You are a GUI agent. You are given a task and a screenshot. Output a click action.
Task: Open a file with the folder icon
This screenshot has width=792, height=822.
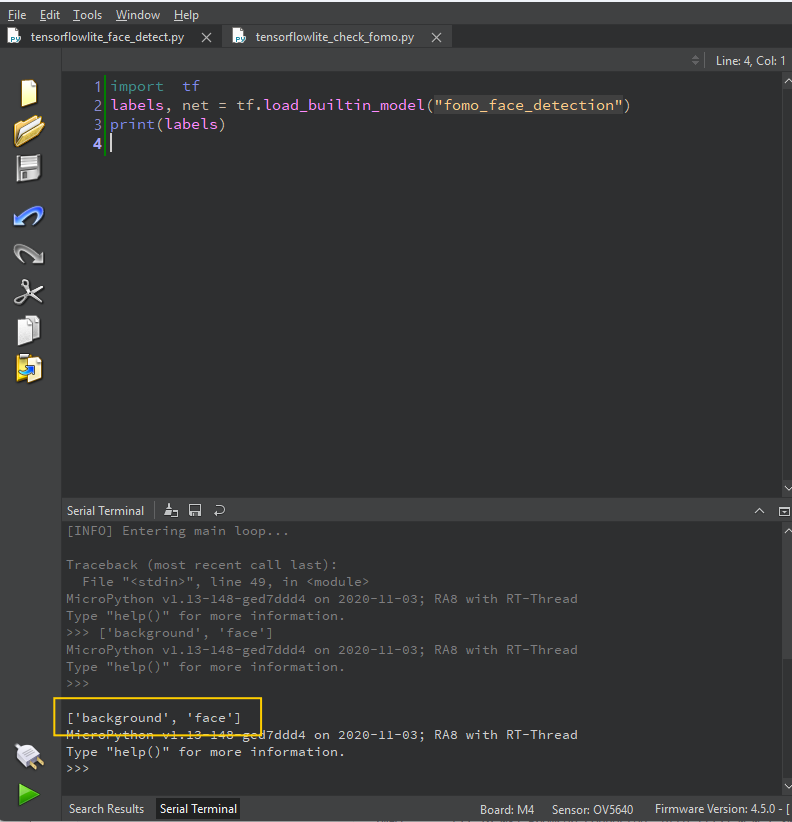click(29, 130)
